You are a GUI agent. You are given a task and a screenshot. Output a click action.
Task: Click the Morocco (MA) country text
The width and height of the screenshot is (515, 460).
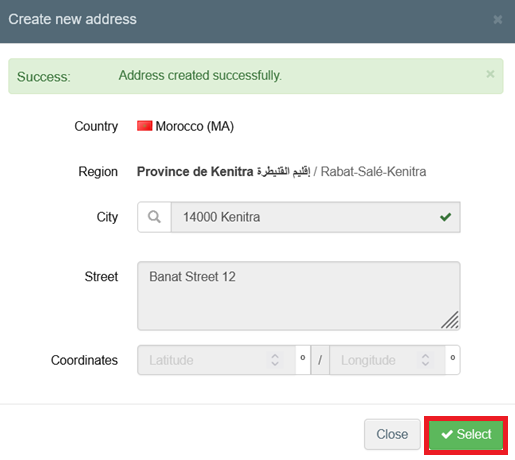195,126
